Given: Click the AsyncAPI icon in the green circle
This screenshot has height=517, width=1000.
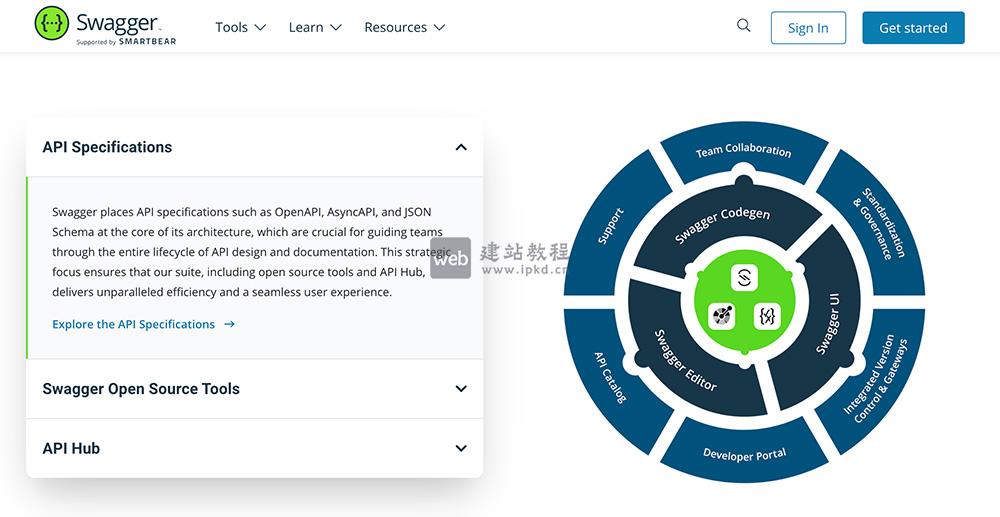Looking at the screenshot, I should [x=722, y=316].
